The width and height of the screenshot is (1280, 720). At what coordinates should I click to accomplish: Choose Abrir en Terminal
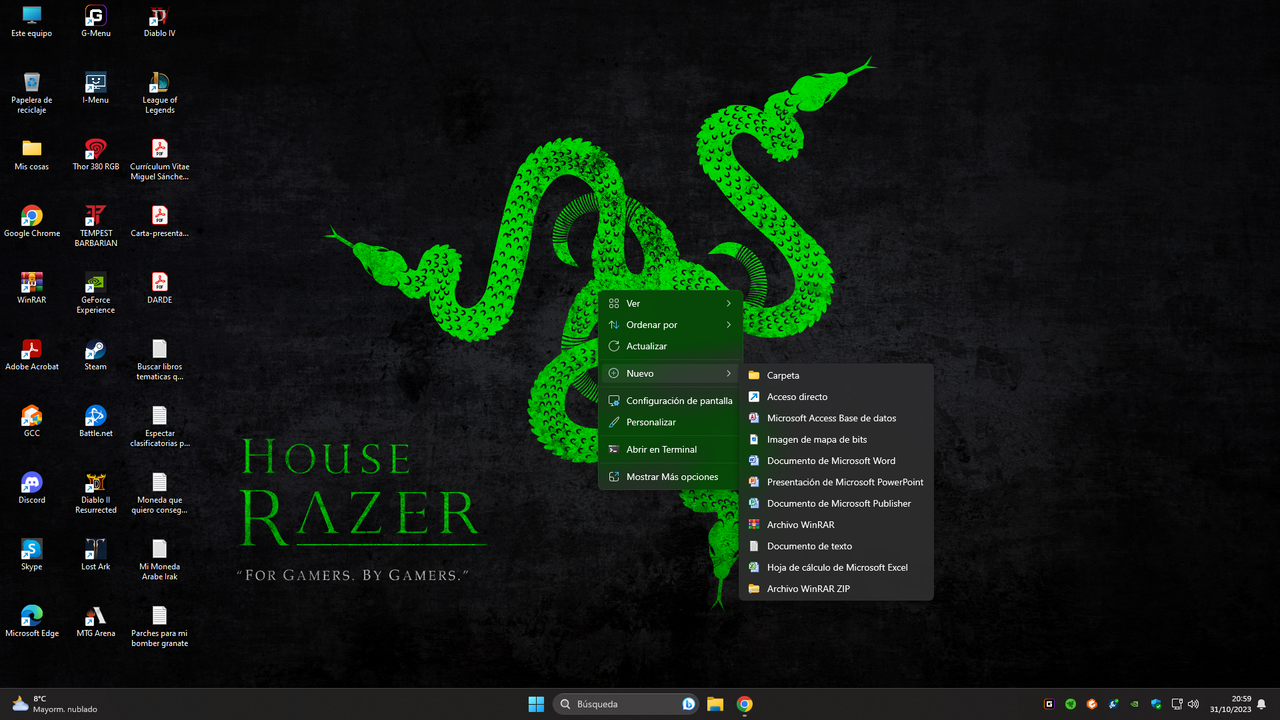click(x=670, y=449)
